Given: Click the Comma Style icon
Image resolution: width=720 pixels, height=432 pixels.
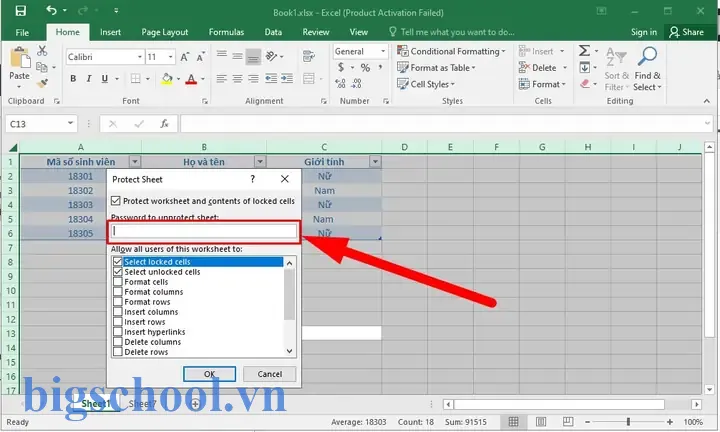Looking at the screenshot, I should 380,67.
